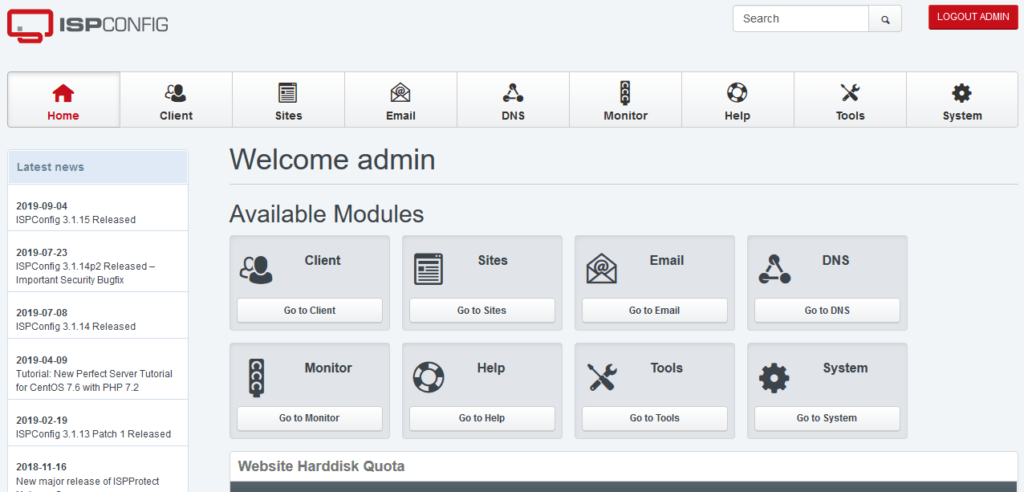Image resolution: width=1024 pixels, height=492 pixels.
Task: Click the Website Harddisk Quota heading
Action: (321, 467)
